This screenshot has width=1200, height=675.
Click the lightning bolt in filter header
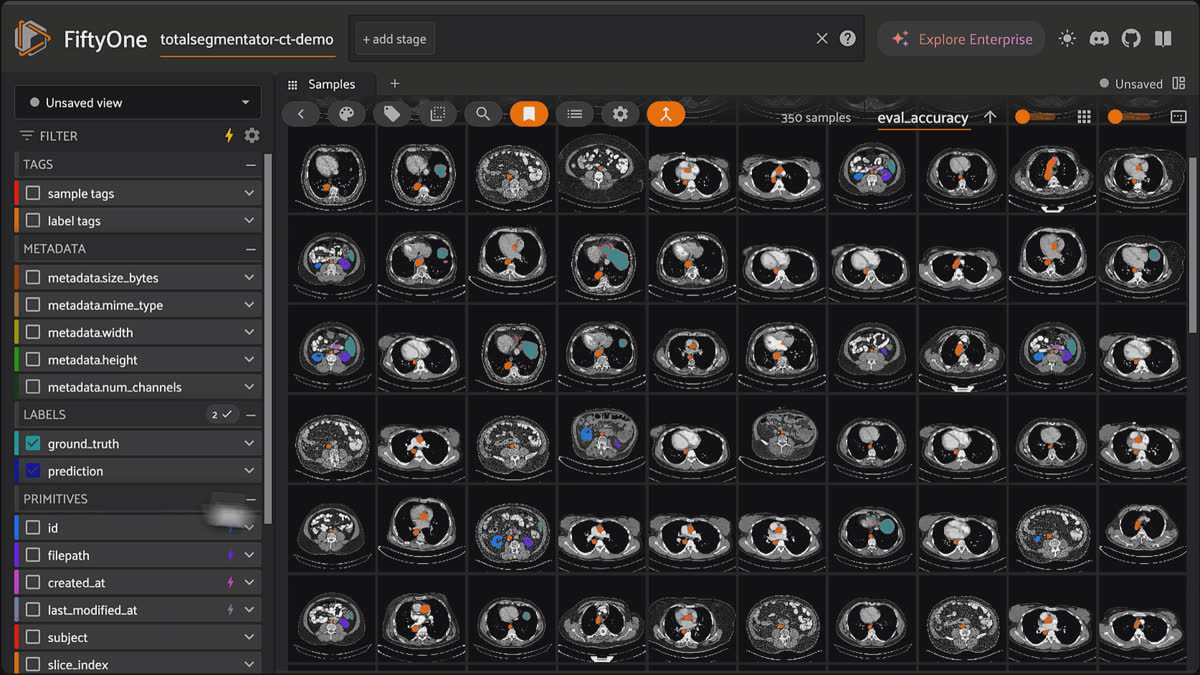pos(229,136)
